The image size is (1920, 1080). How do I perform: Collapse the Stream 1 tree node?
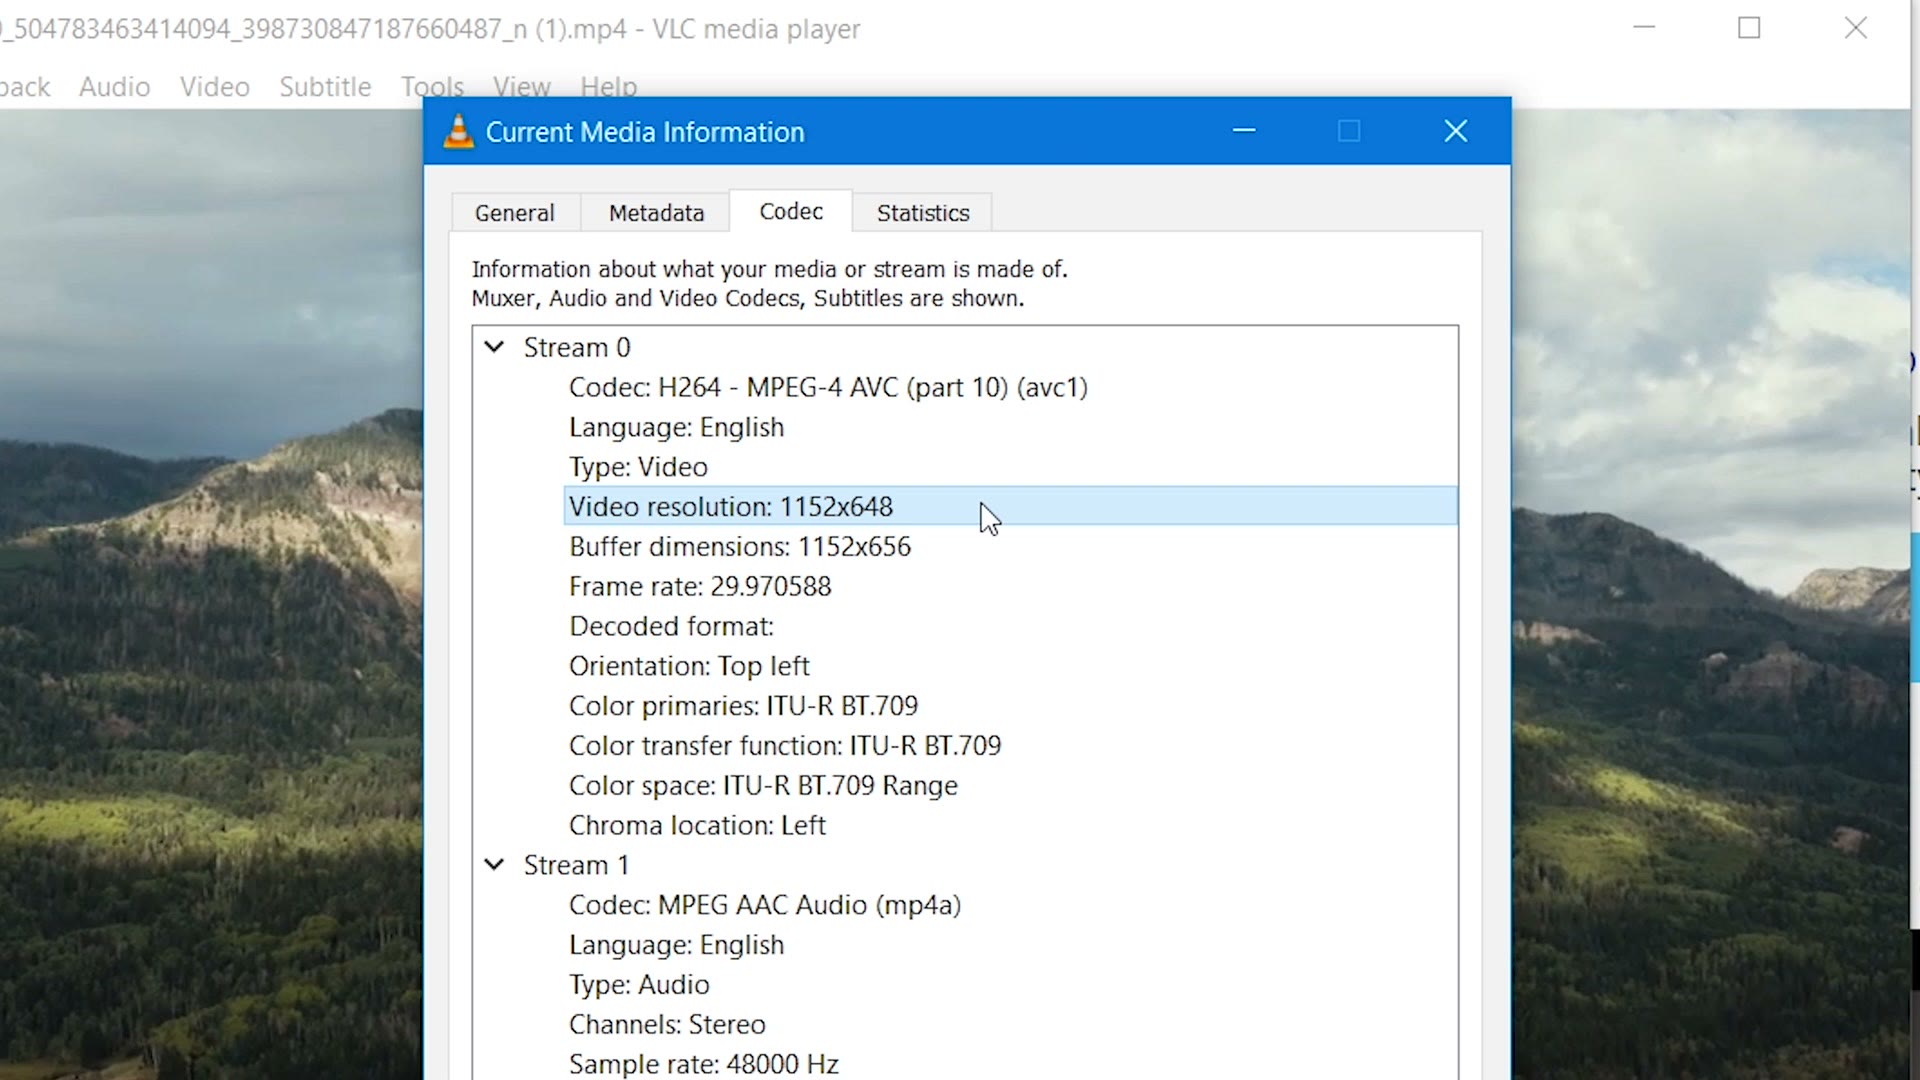494,865
